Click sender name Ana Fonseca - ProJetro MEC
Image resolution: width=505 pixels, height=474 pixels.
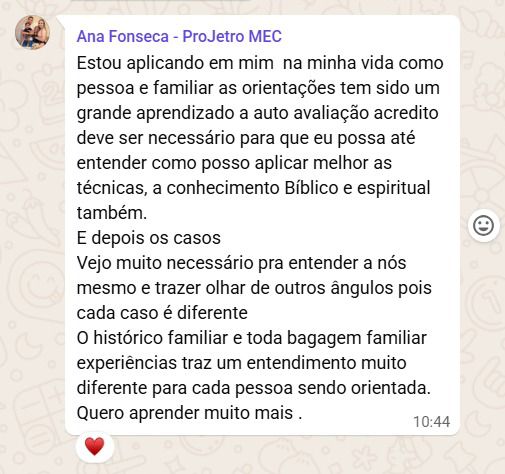click(x=179, y=36)
